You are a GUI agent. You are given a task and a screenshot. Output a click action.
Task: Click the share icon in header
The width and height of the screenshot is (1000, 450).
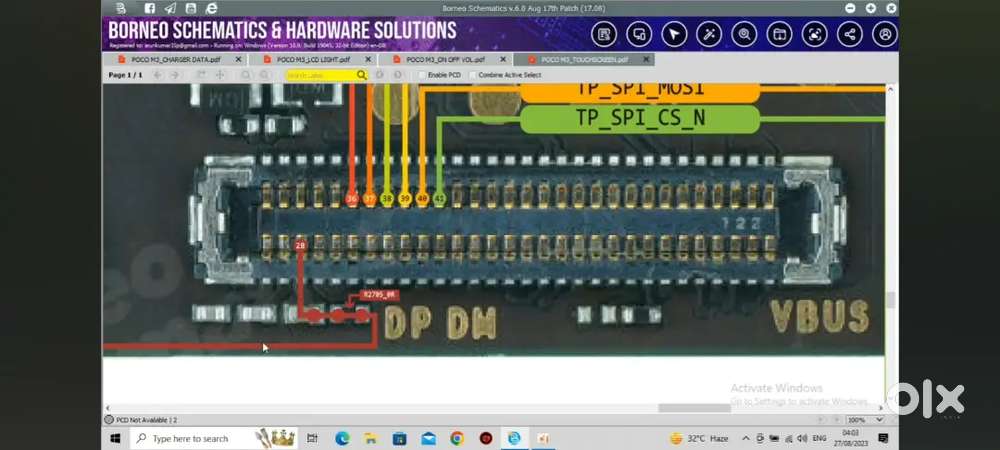click(849, 34)
